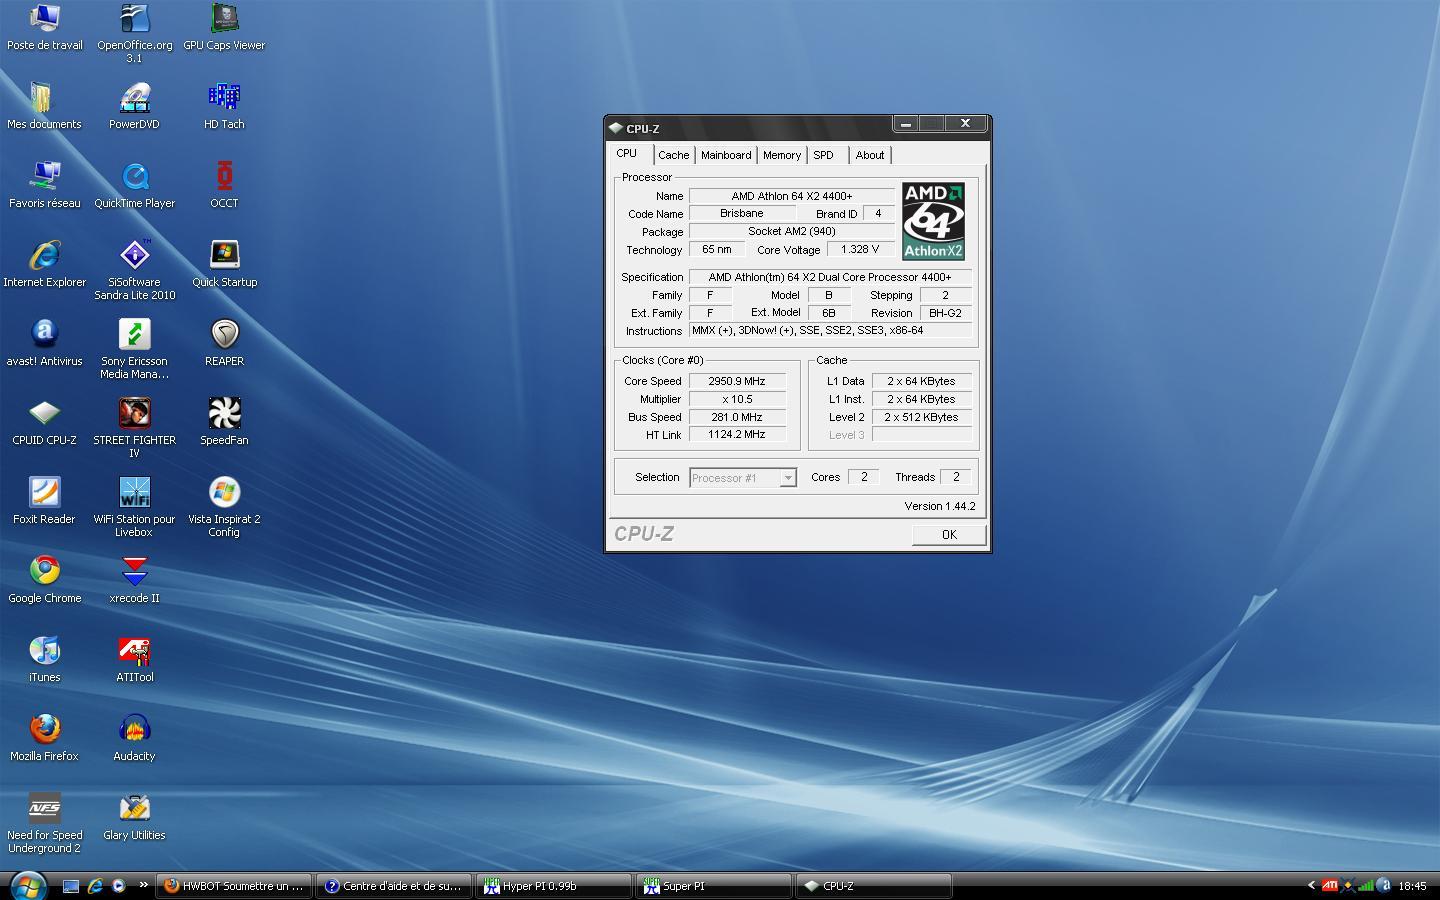Click the Core Voltage value 1.328 V
Viewport: 1440px width, 900px height.
pos(860,249)
